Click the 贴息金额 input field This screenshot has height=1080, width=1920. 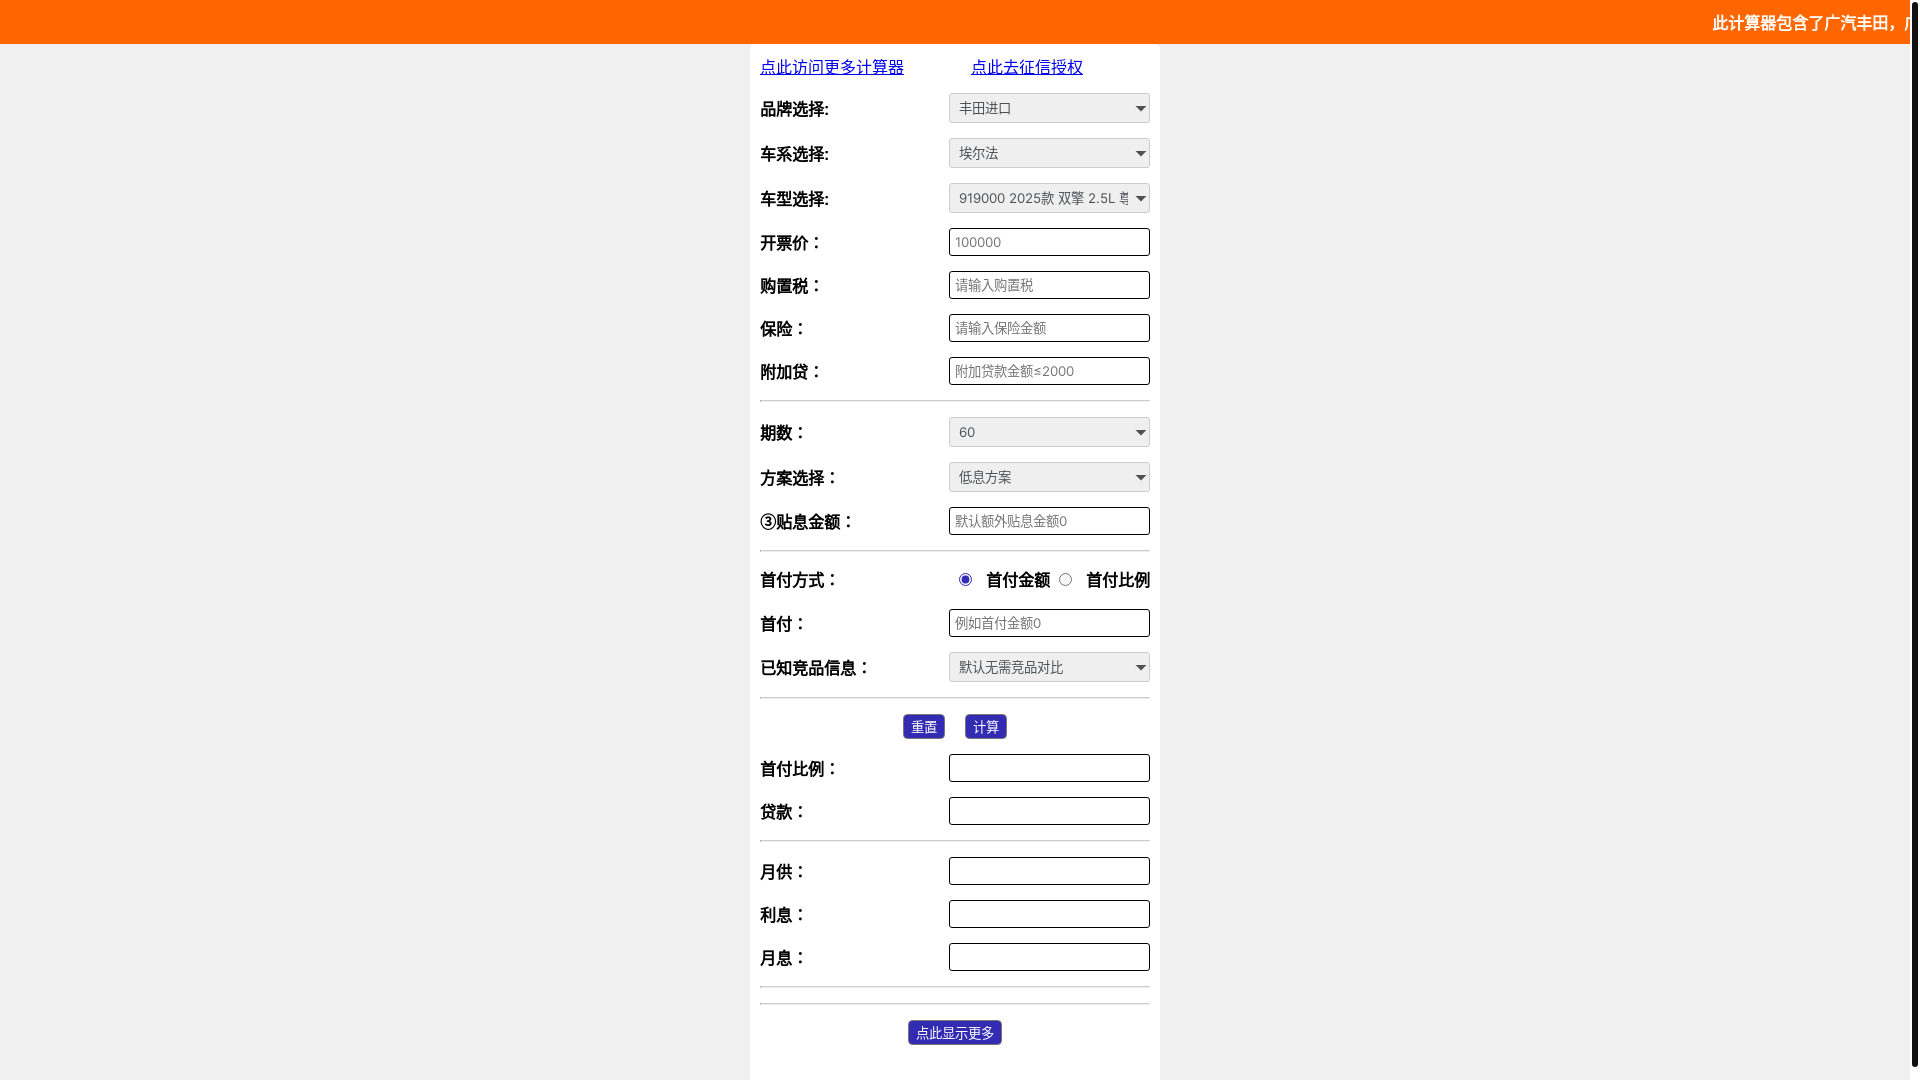pyautogui.click(x=1049, y=521)
